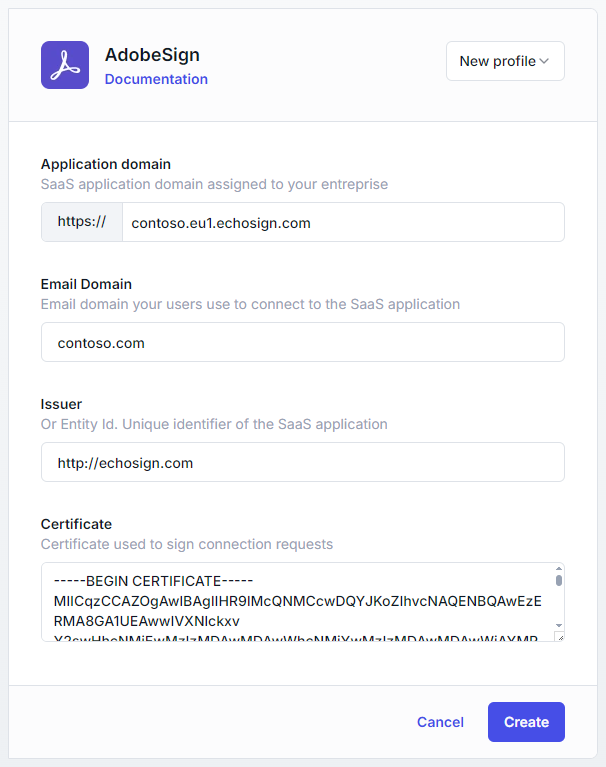Screen dimensions: 606x767
Task: Click the AdobeSign app logo icon
Action: [x=65, y=65]
